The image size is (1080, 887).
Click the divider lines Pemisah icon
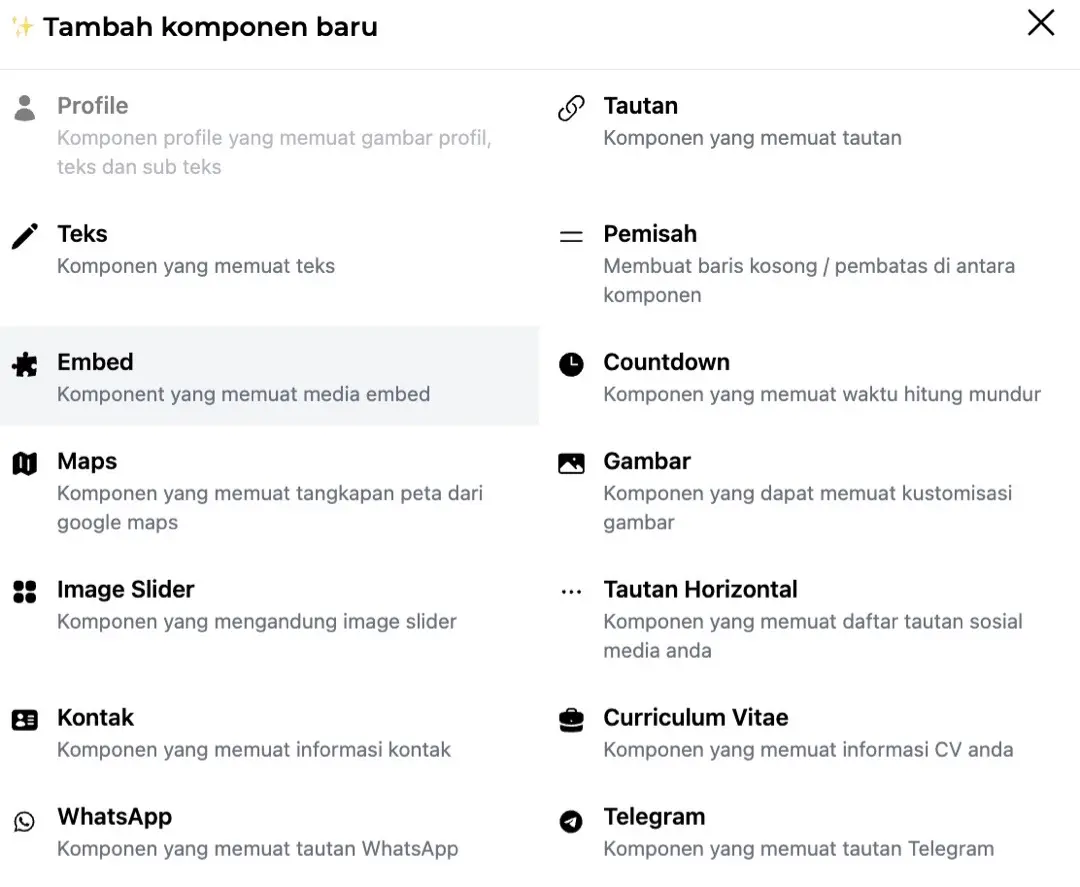coord(571,237)
